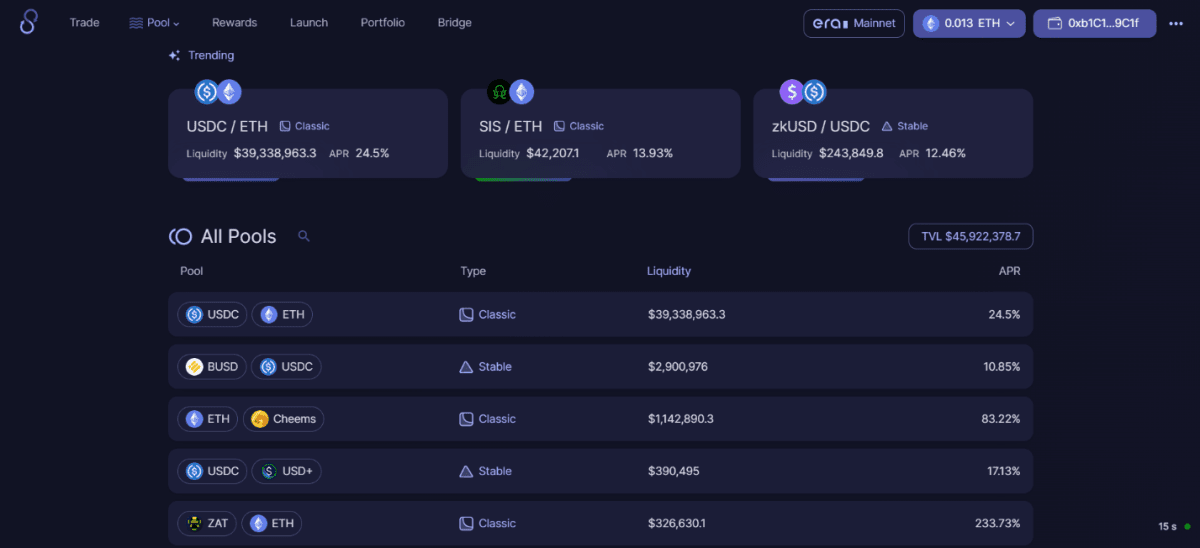Expand the 0.013 ETH balance dropdown

point(969,23)
